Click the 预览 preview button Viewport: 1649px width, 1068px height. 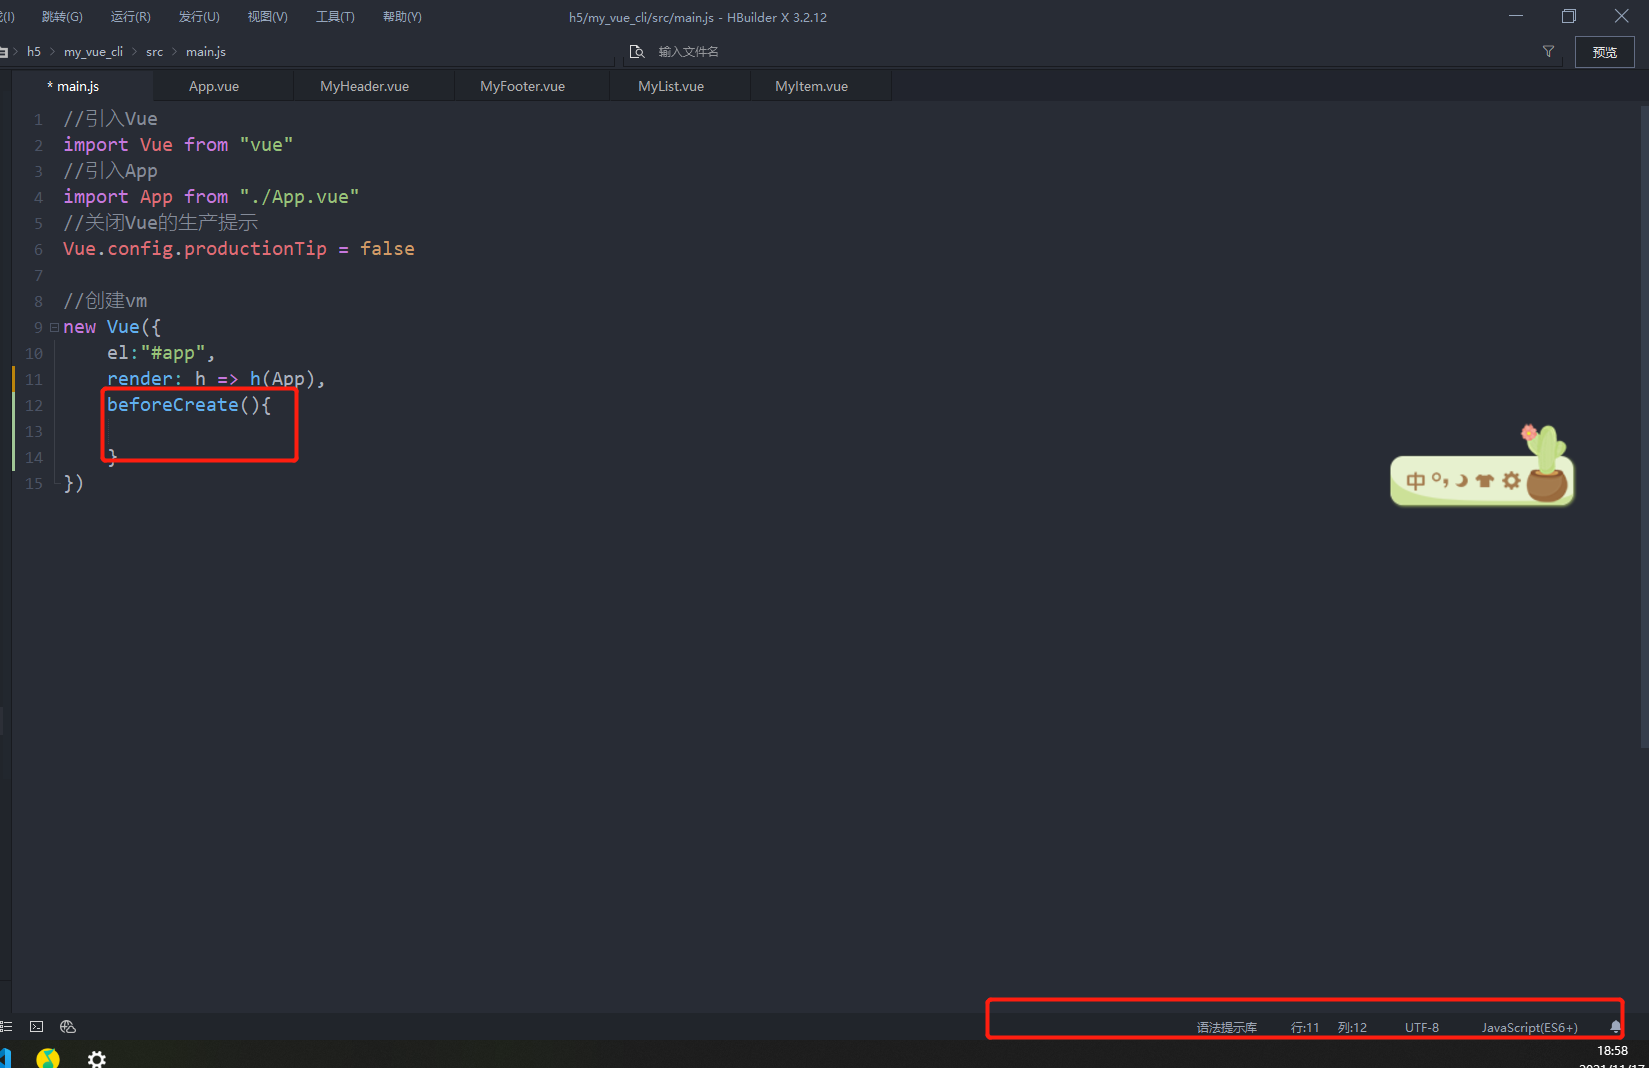[1604, 52]
